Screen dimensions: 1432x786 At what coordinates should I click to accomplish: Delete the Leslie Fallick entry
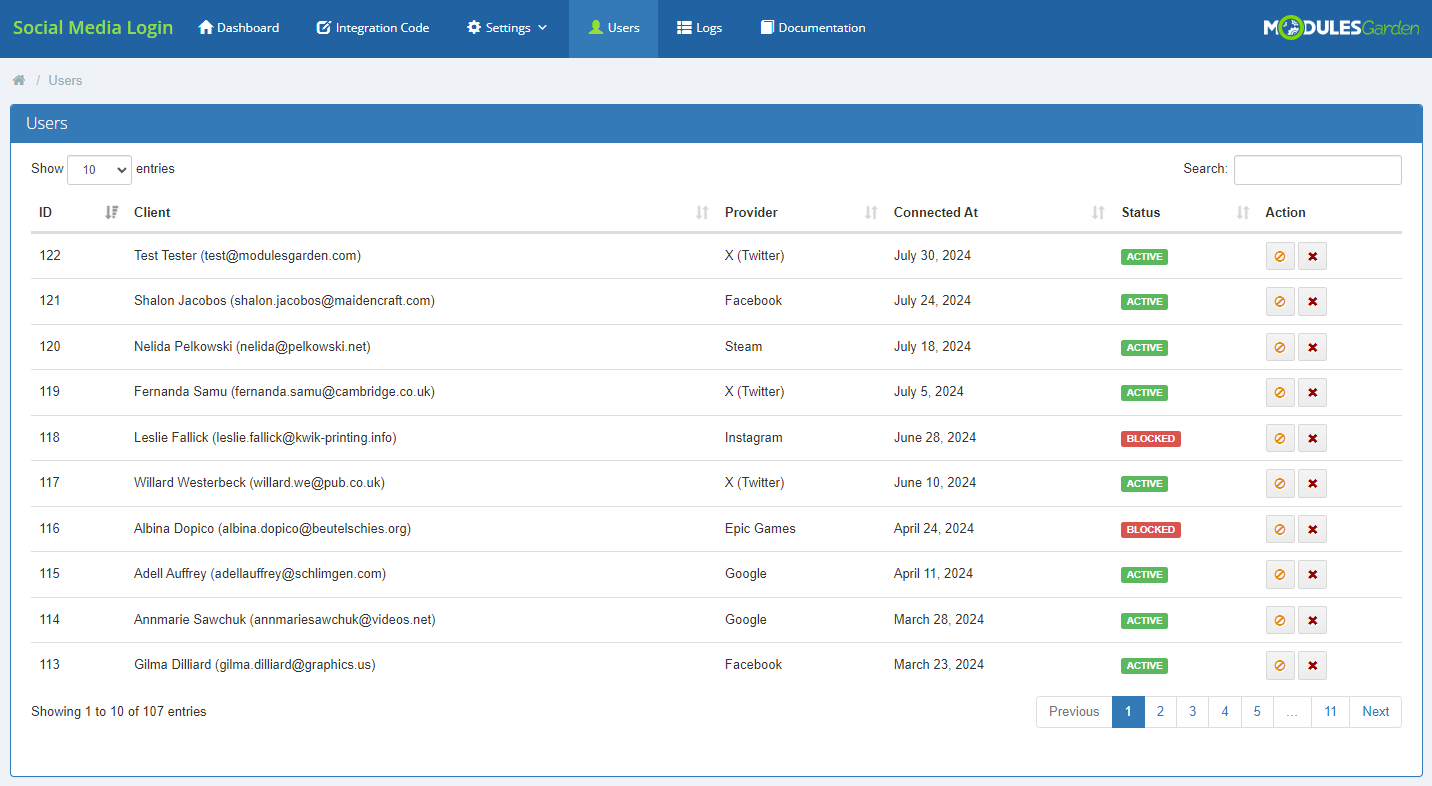point(1312,438)
